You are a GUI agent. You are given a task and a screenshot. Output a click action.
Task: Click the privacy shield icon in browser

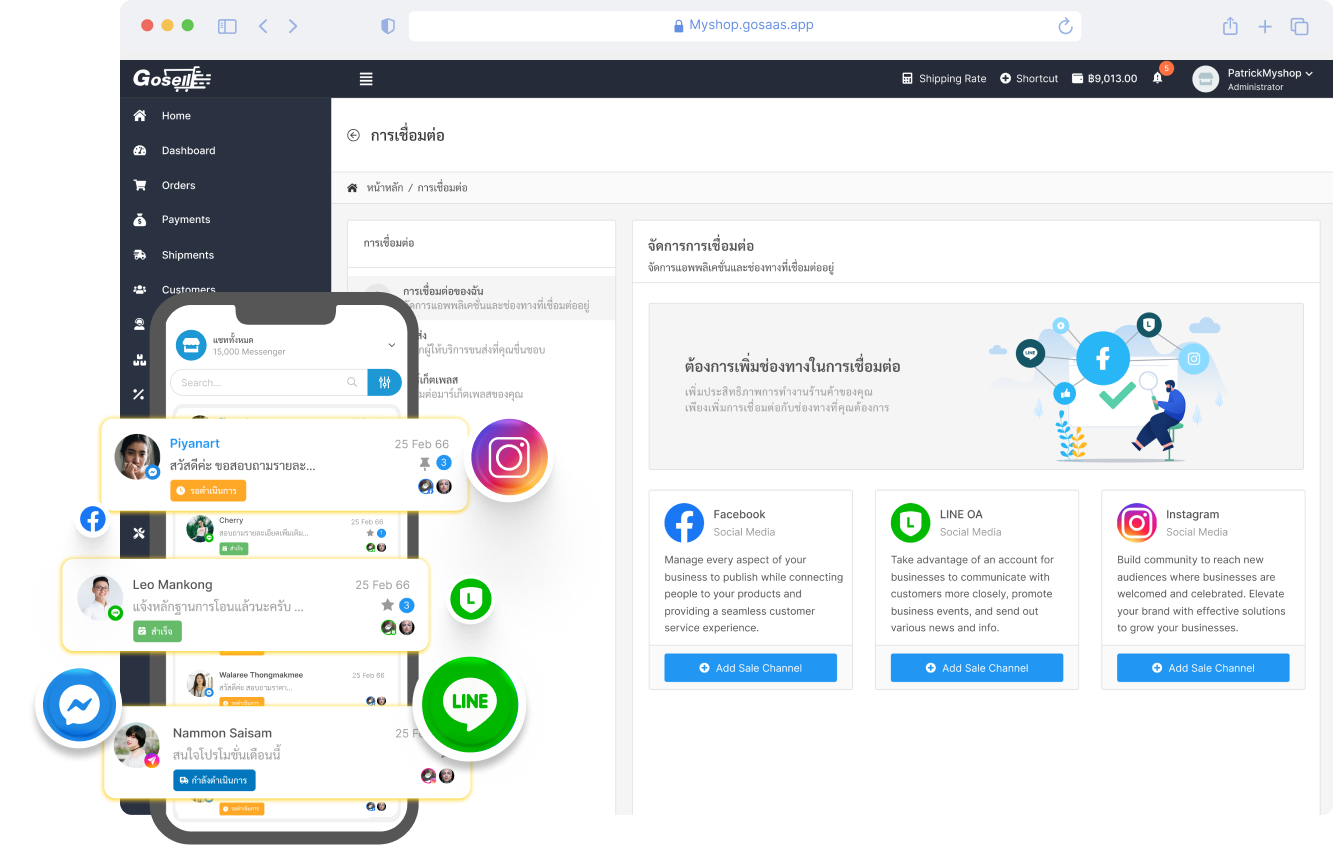[x=388, y=27]
